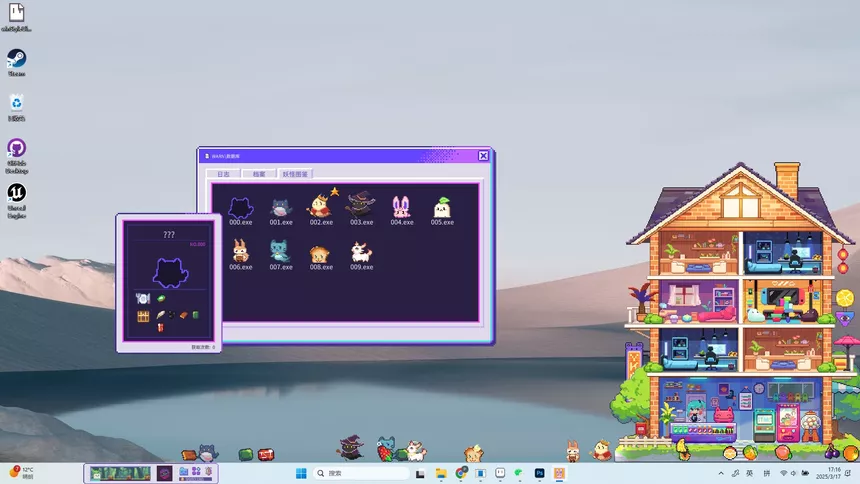860x484 pixels.
Task: Open Steam from the desktop shortcut
Action: [x=17, y=59]
